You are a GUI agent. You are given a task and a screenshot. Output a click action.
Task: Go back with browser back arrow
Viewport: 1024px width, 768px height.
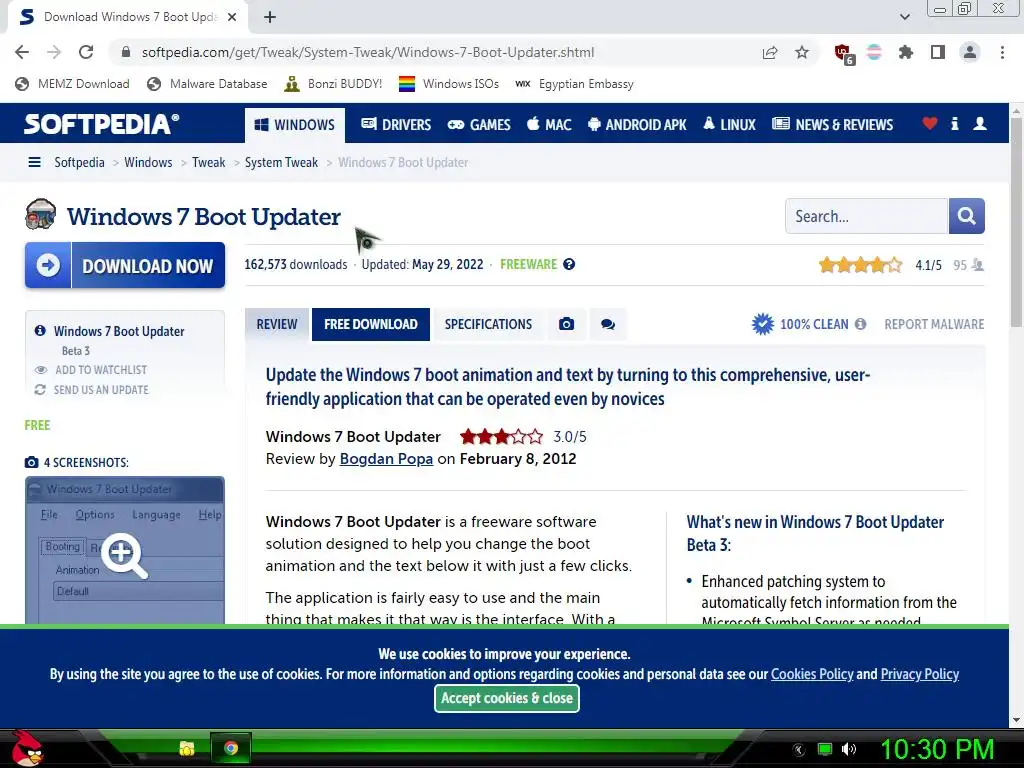pos(22,52)
